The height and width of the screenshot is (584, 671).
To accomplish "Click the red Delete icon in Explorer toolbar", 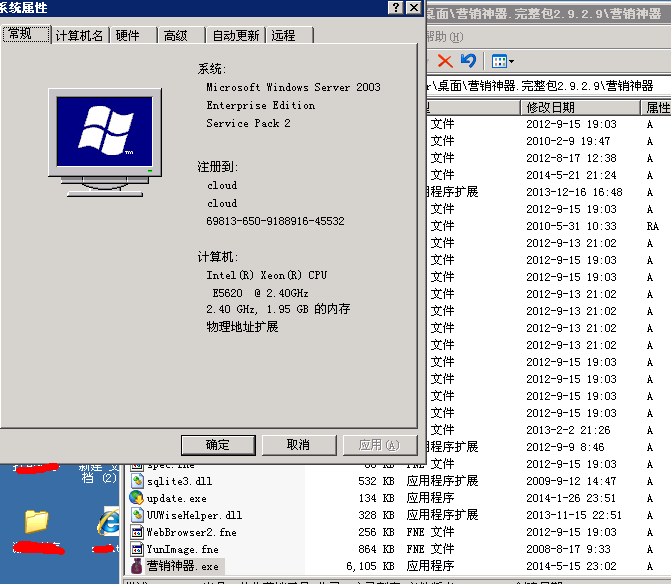I will click(445, 61).
